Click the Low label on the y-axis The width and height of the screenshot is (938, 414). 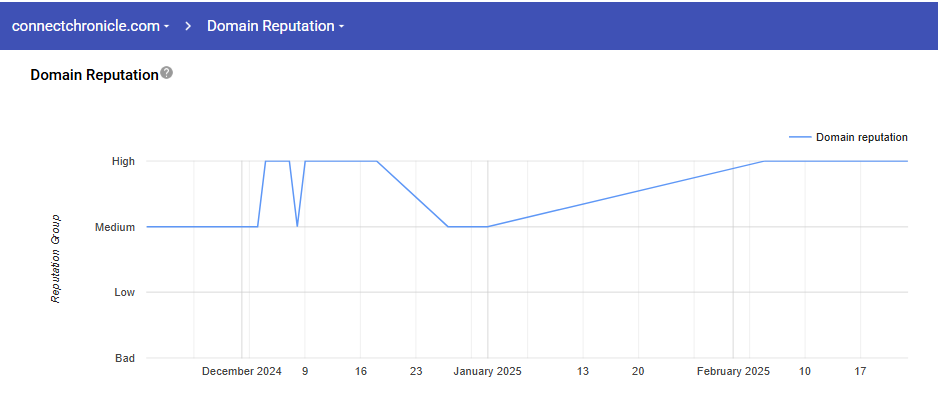(124, 292)
